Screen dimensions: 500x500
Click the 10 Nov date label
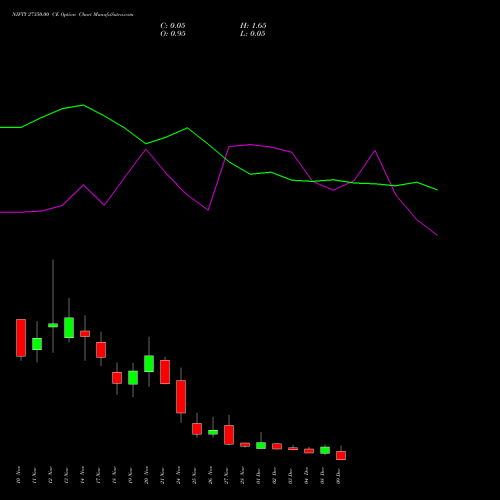click(x=18, y=475)
